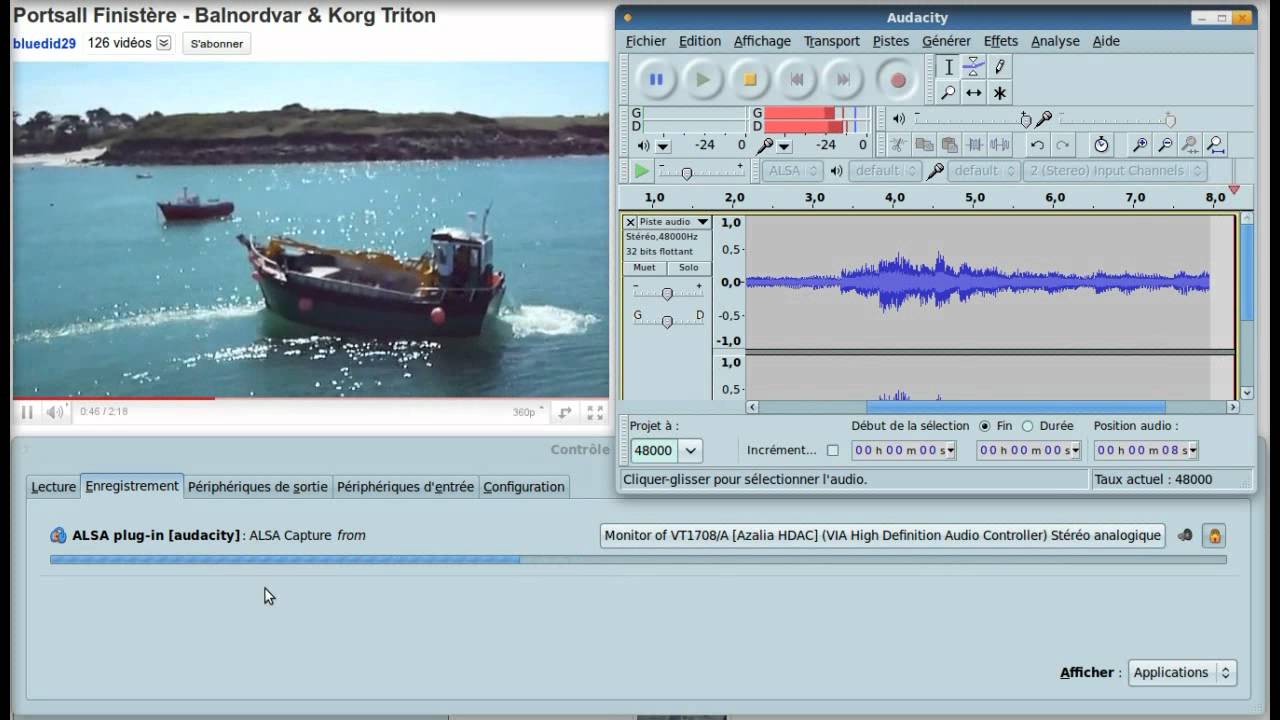
Task: Select the Multi-tool asterisk
Action: coord(999,93)
